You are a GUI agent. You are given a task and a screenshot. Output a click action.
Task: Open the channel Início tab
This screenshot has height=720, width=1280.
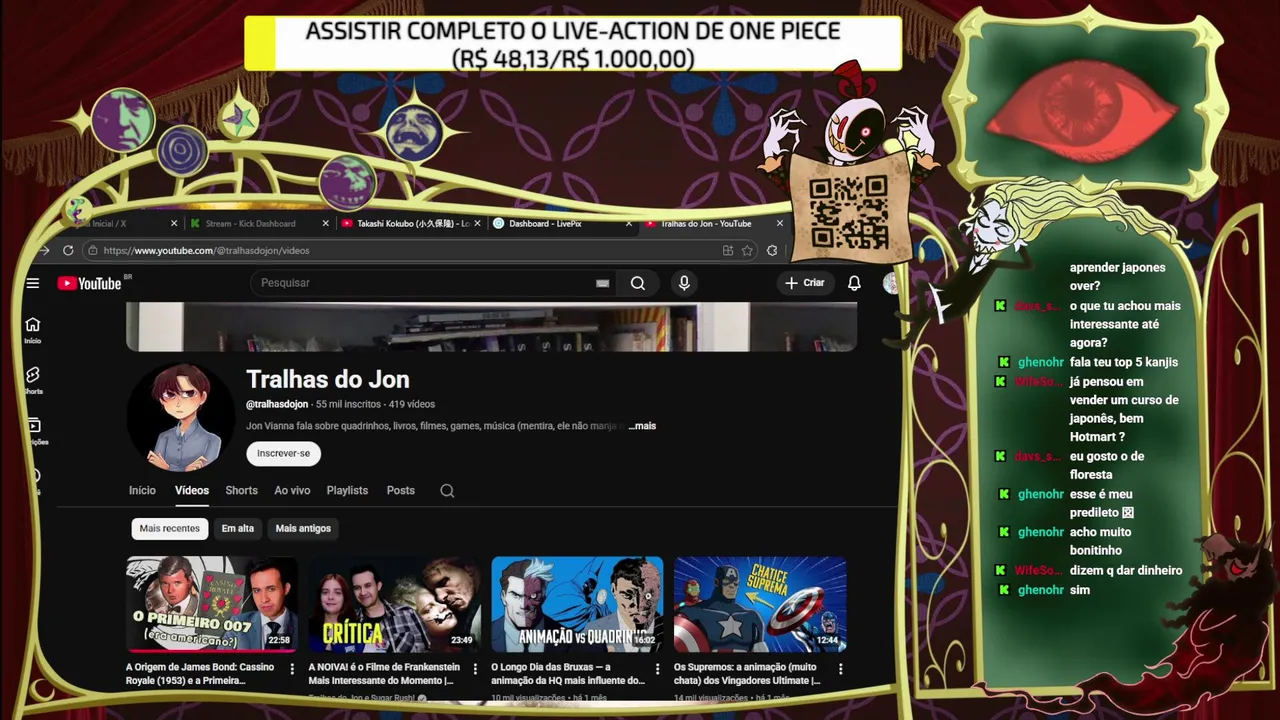coord(142,491)
